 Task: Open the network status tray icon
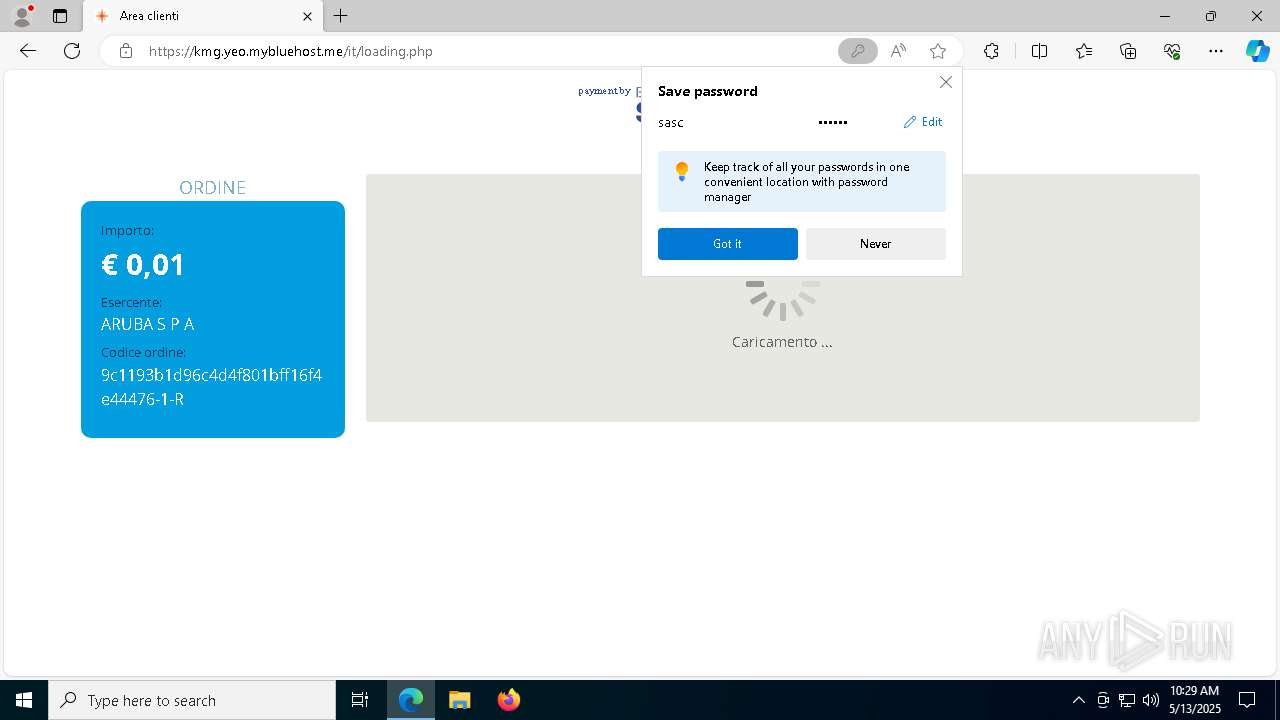[x=1127, y=700]
